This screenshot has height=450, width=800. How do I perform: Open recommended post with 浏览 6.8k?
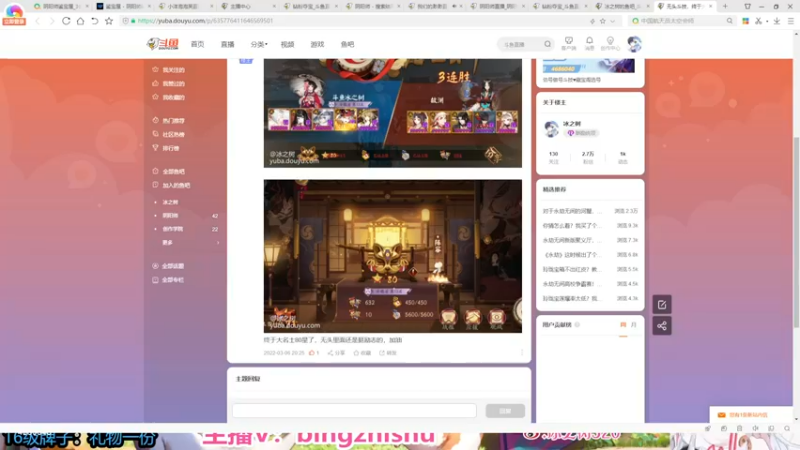point(590,255)
